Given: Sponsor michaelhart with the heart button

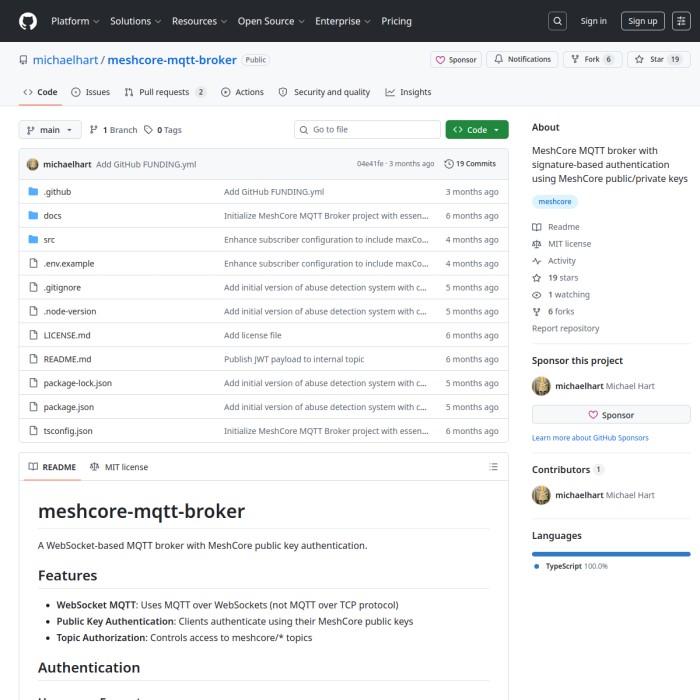Looking at the screenshot, I should [610, 415].
